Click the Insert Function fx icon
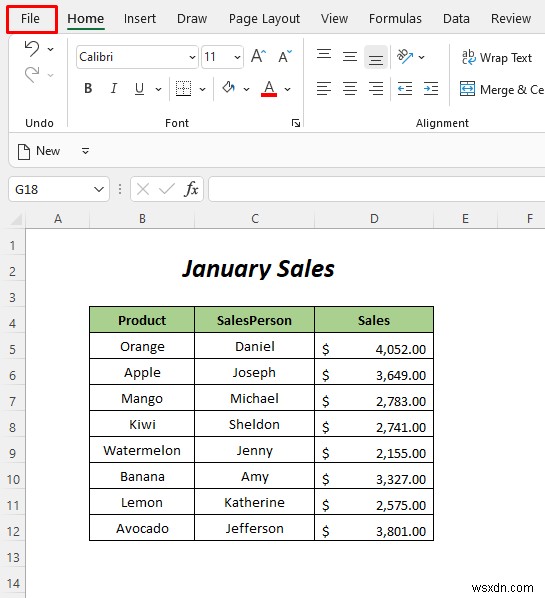This screenshot has height=598, width=545. click(191, 189)
